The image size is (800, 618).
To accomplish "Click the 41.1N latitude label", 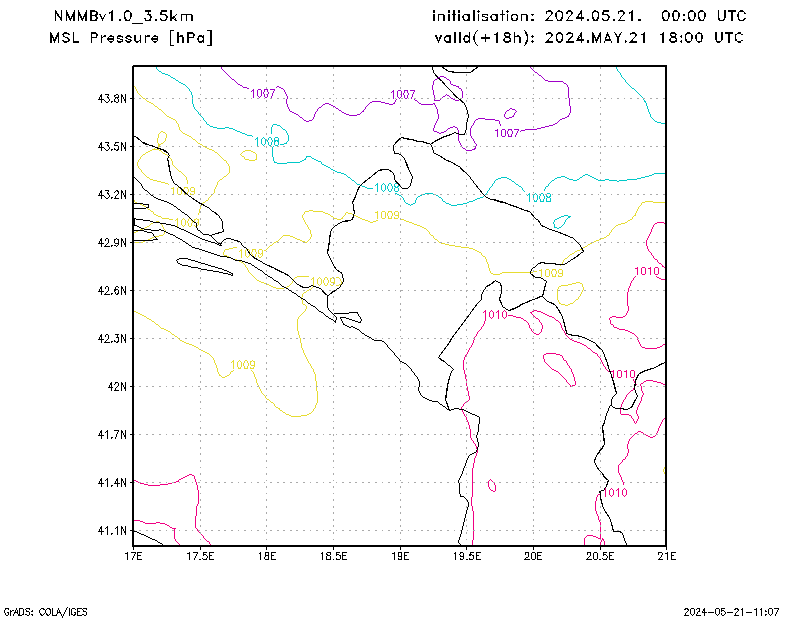I will pyautogui.click(x=112, y=531).
